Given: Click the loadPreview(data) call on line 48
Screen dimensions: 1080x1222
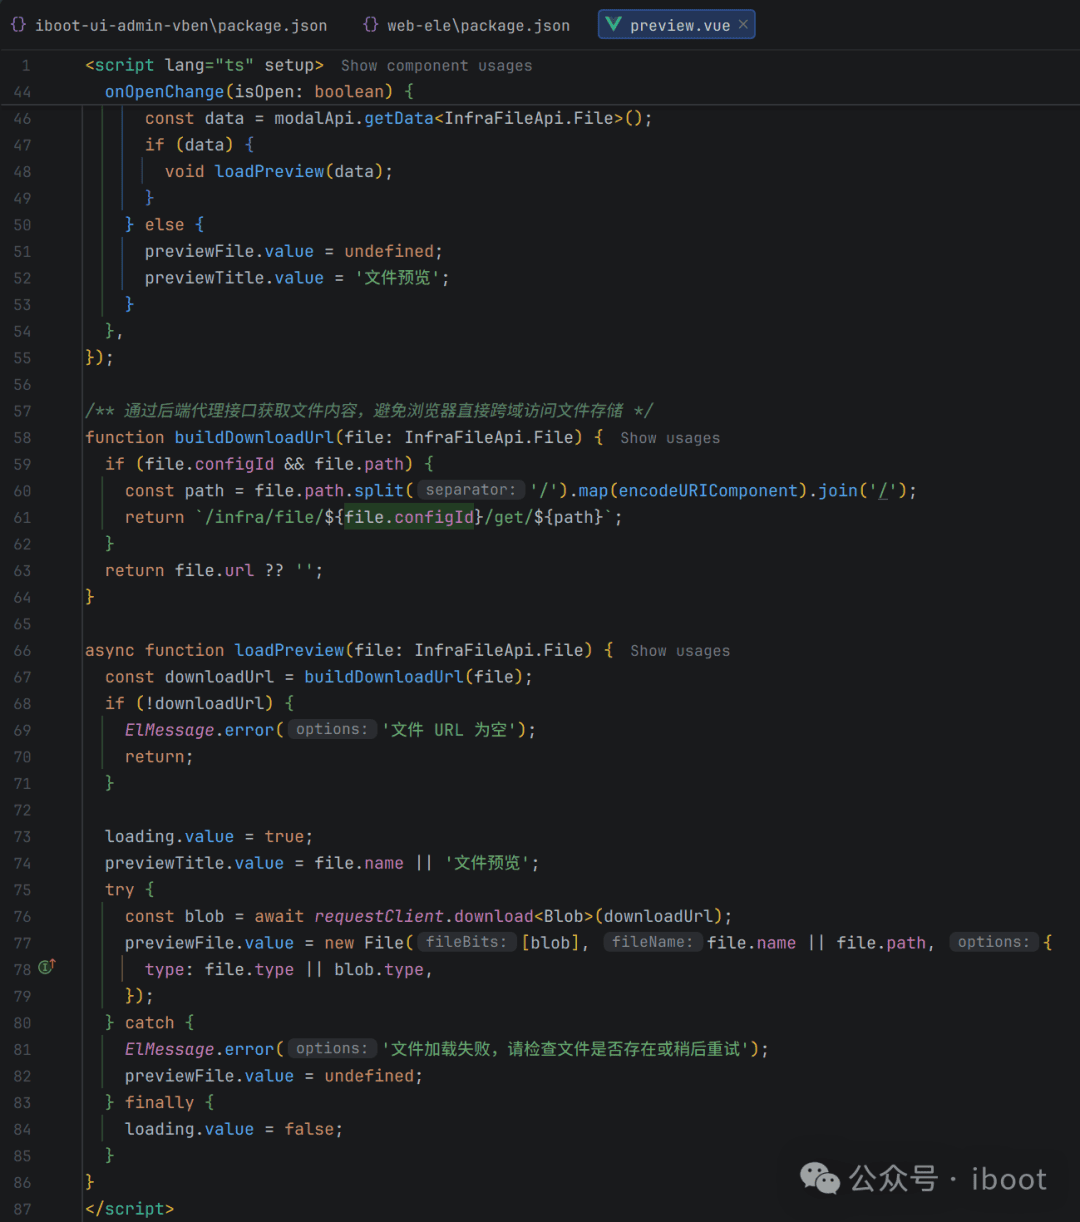Looking at the screenshot, I should coord(299,172).
